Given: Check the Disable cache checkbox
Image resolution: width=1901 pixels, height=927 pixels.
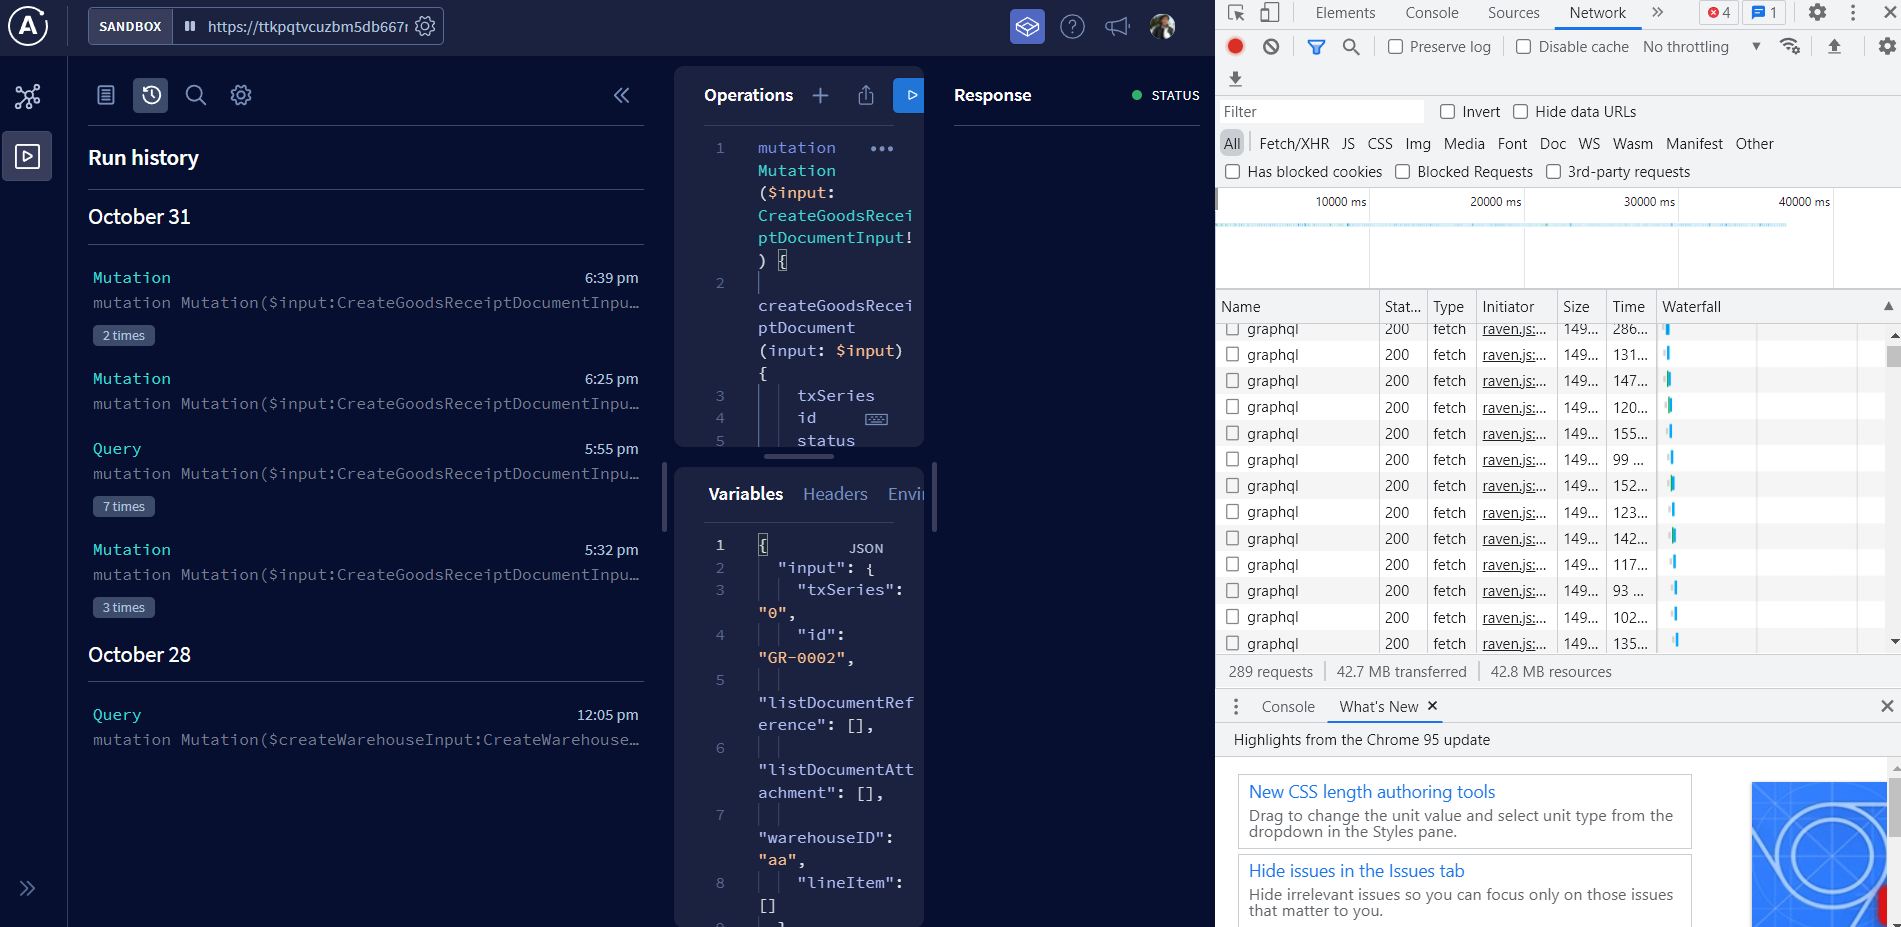Looking at the screenshot, I should [1524, 46].
